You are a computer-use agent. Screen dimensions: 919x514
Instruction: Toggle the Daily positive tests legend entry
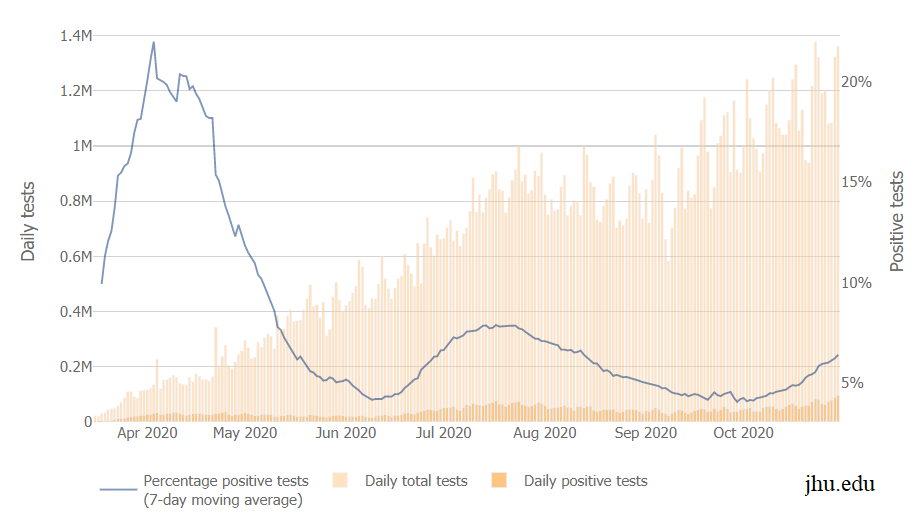585,481
